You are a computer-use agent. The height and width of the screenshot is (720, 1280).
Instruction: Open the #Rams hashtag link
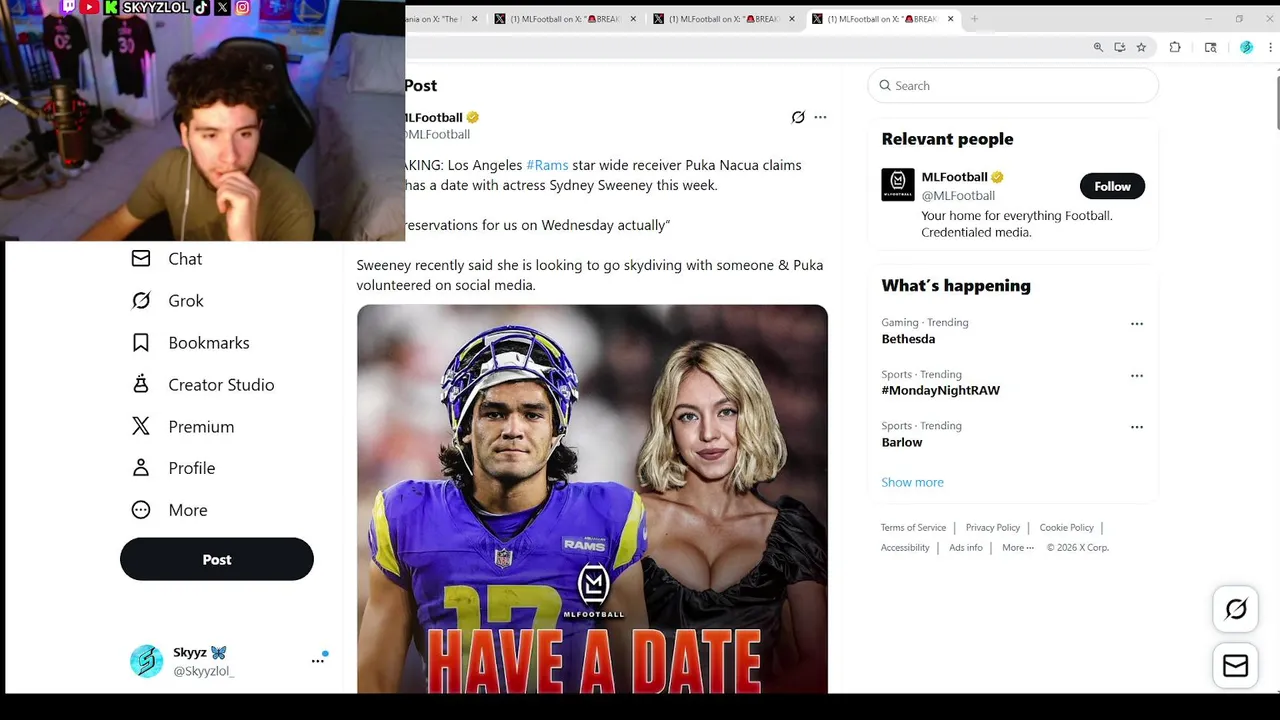(x=547, y=165)
